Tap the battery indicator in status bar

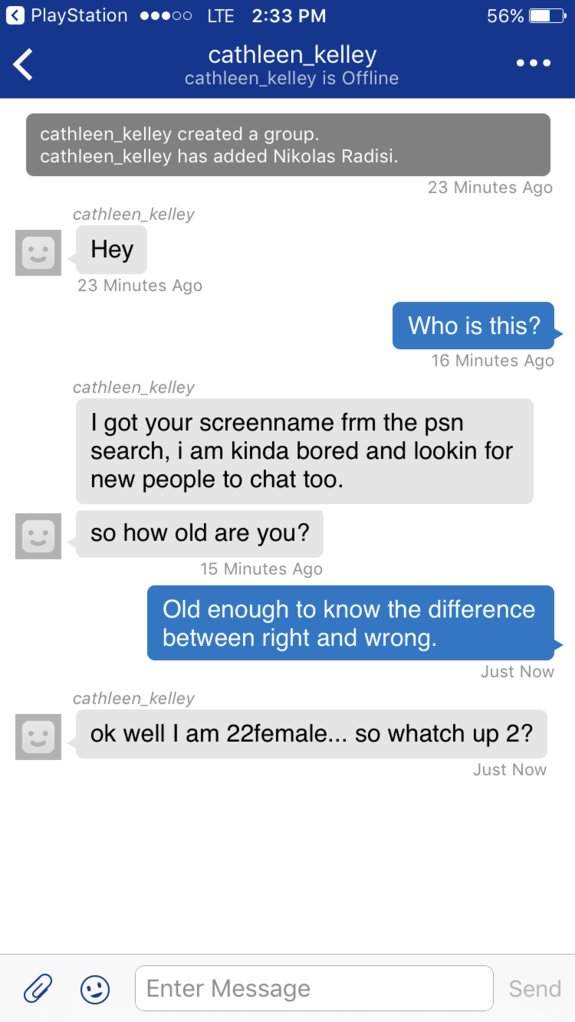548,16
